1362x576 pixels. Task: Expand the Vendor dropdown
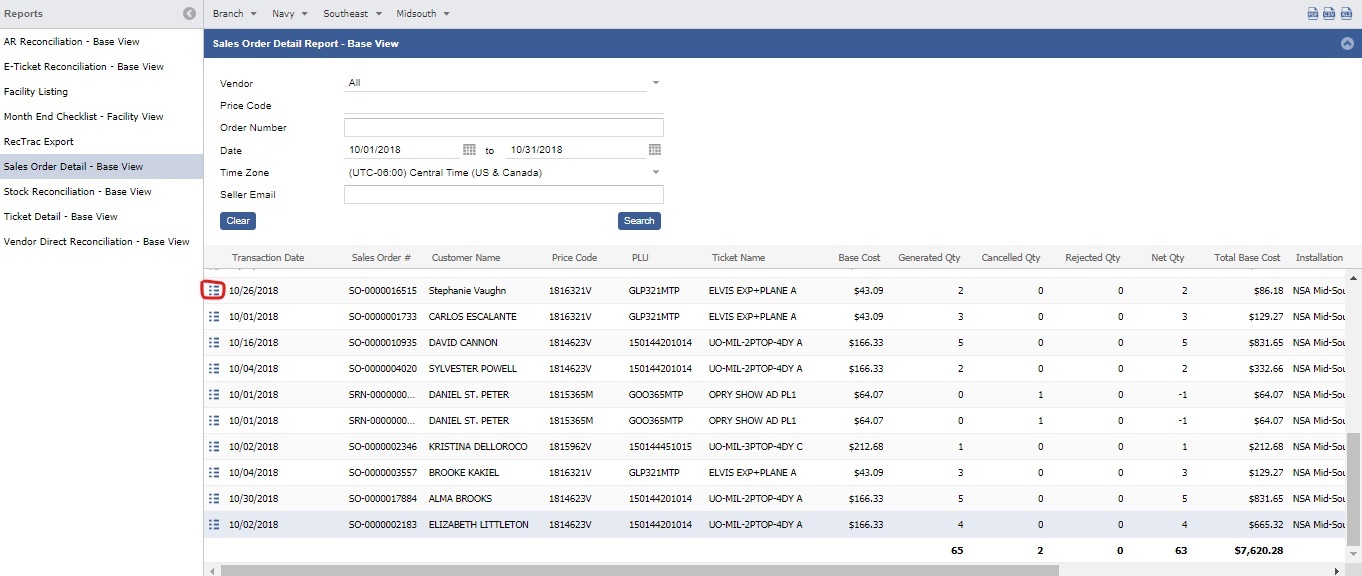pyautogui.click(x=656, y=83)
